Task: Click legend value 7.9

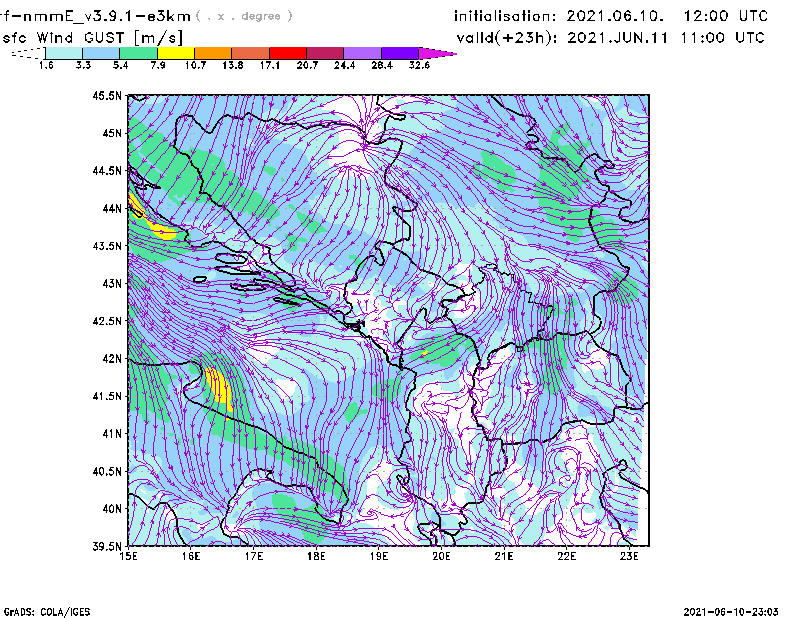Action: click(x=158, y=65)
